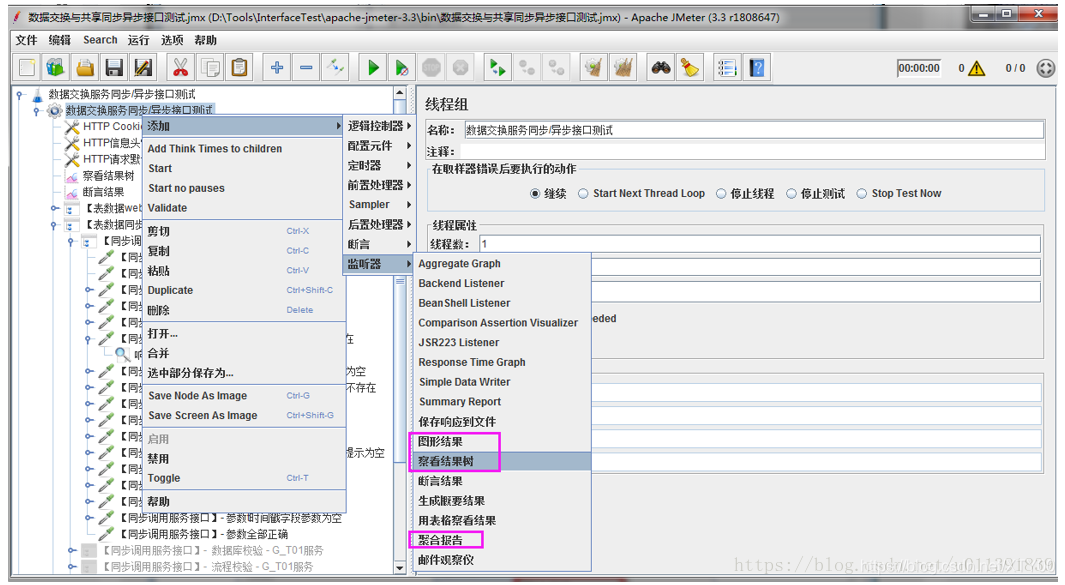Image resolution: width=1065 pixels, height=585 pixels.
Task: Click the yellow warning triangle icon
Action: 977,68
